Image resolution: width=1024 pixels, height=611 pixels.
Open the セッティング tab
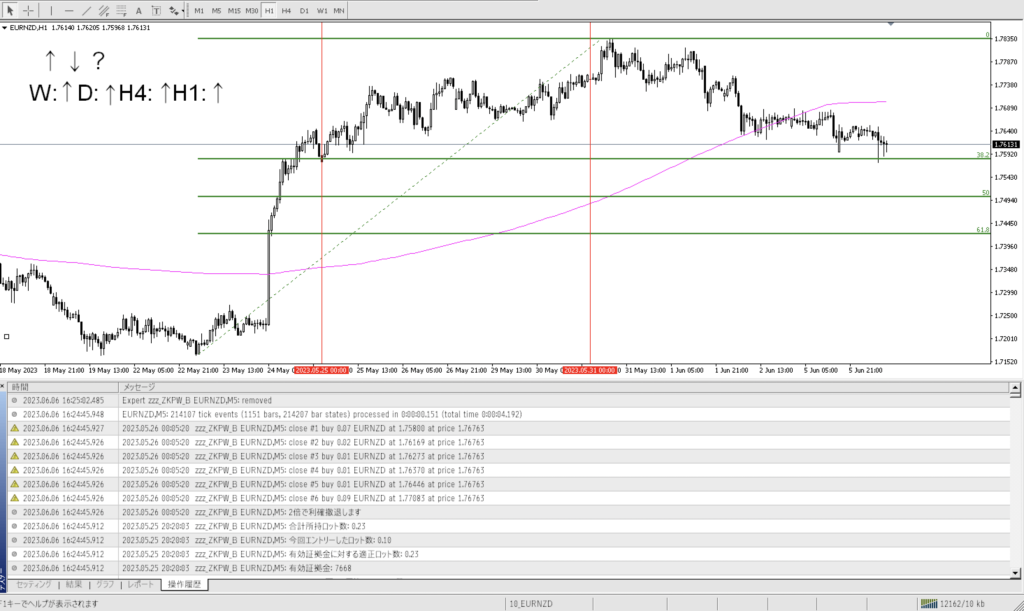click(34, 584)
